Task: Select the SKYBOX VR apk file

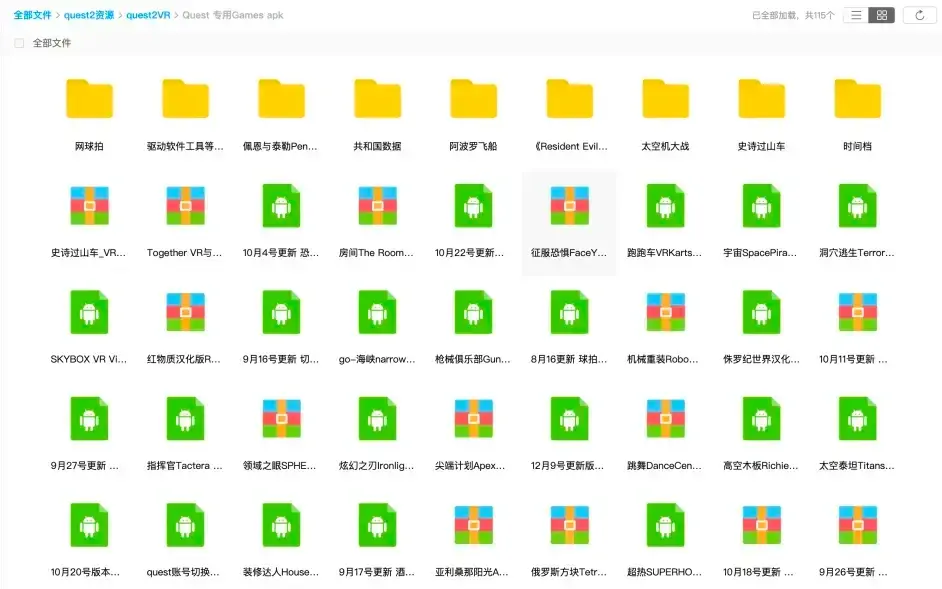Action: pyautogui.click(x=89, y=312)
